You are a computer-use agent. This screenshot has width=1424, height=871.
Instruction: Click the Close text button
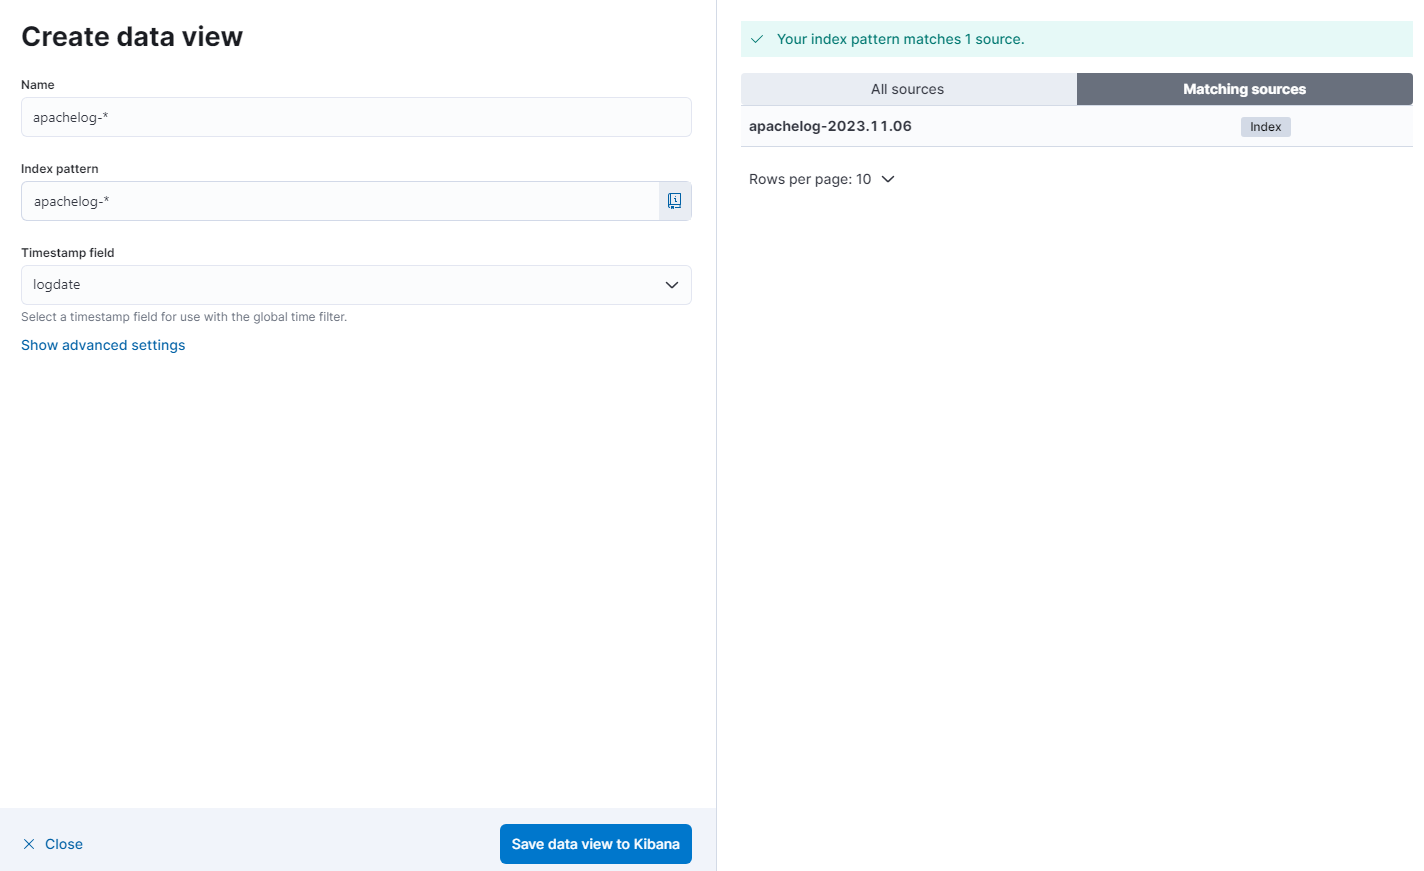coord(64,844)
